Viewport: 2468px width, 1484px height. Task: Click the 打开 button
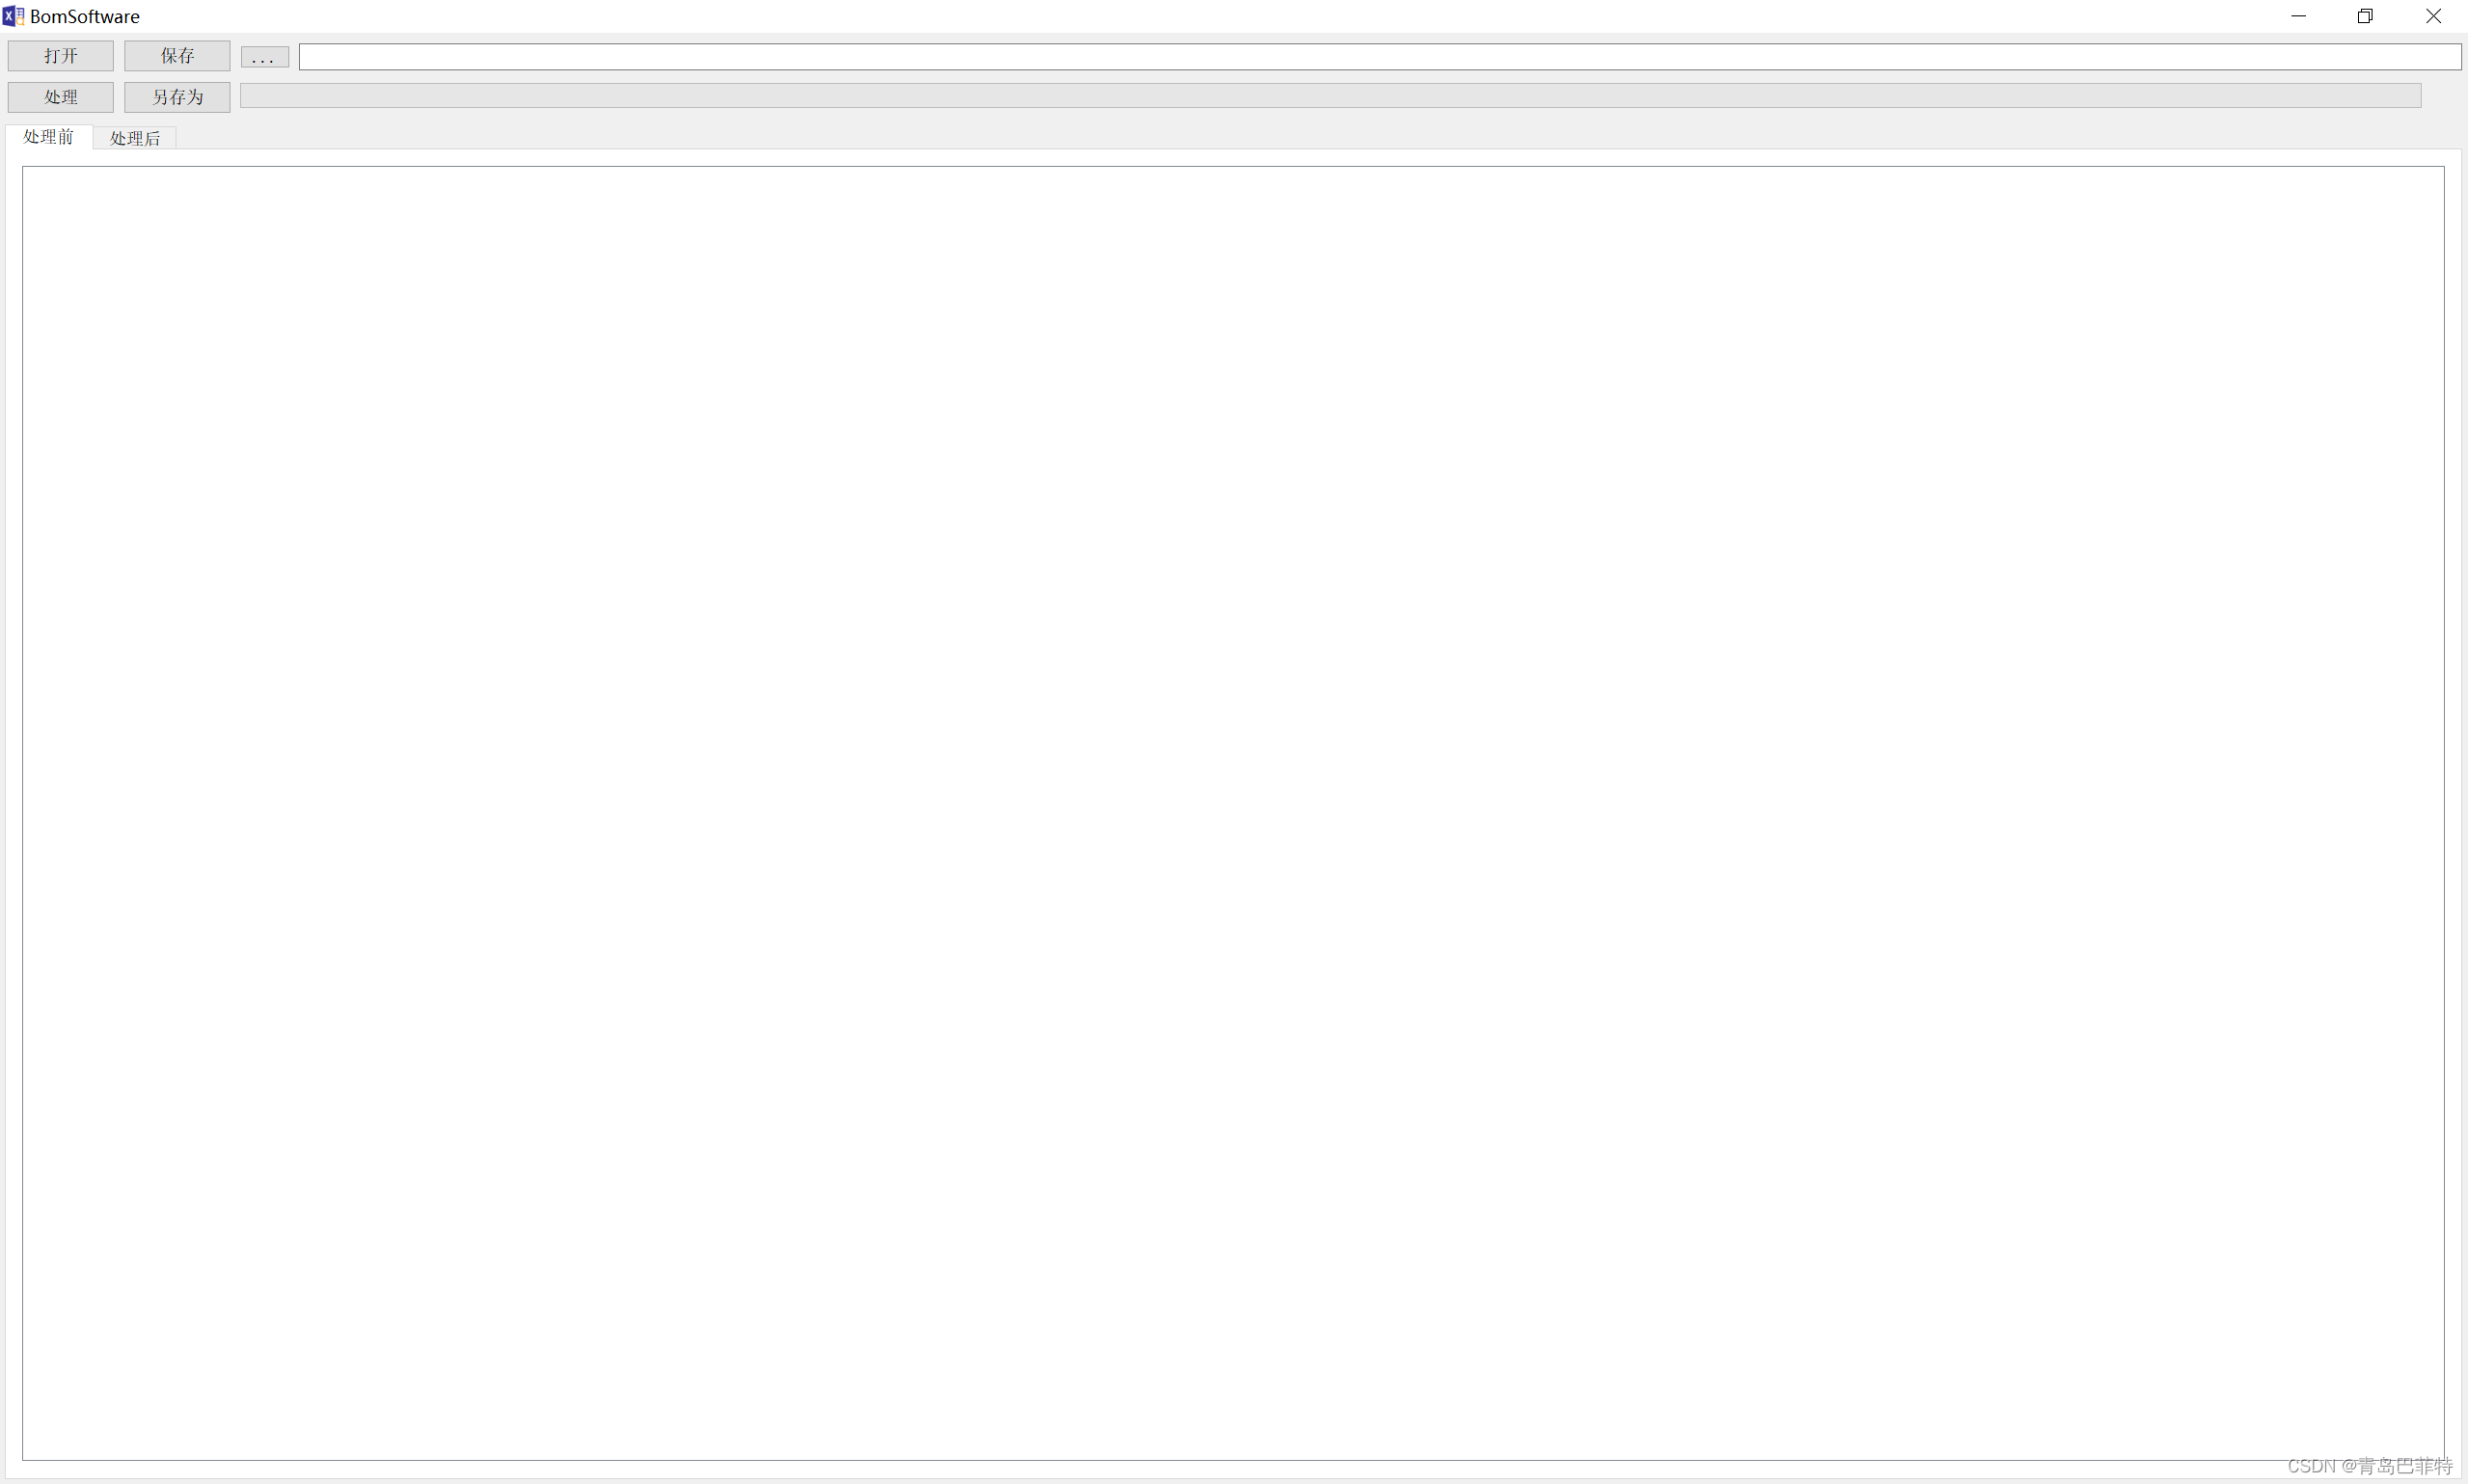[x=61, y=56]
